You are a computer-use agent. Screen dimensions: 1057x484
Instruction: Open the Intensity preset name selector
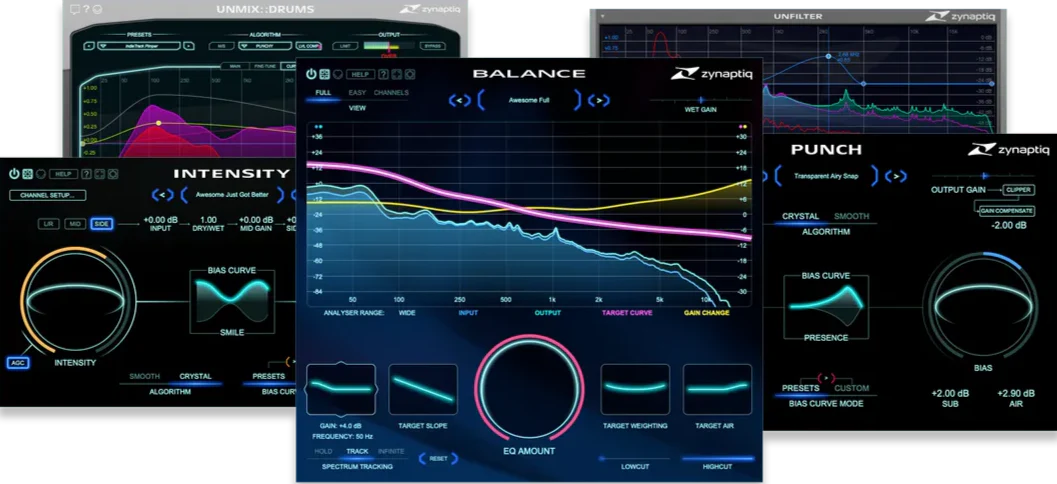click(x=231, y=195)
